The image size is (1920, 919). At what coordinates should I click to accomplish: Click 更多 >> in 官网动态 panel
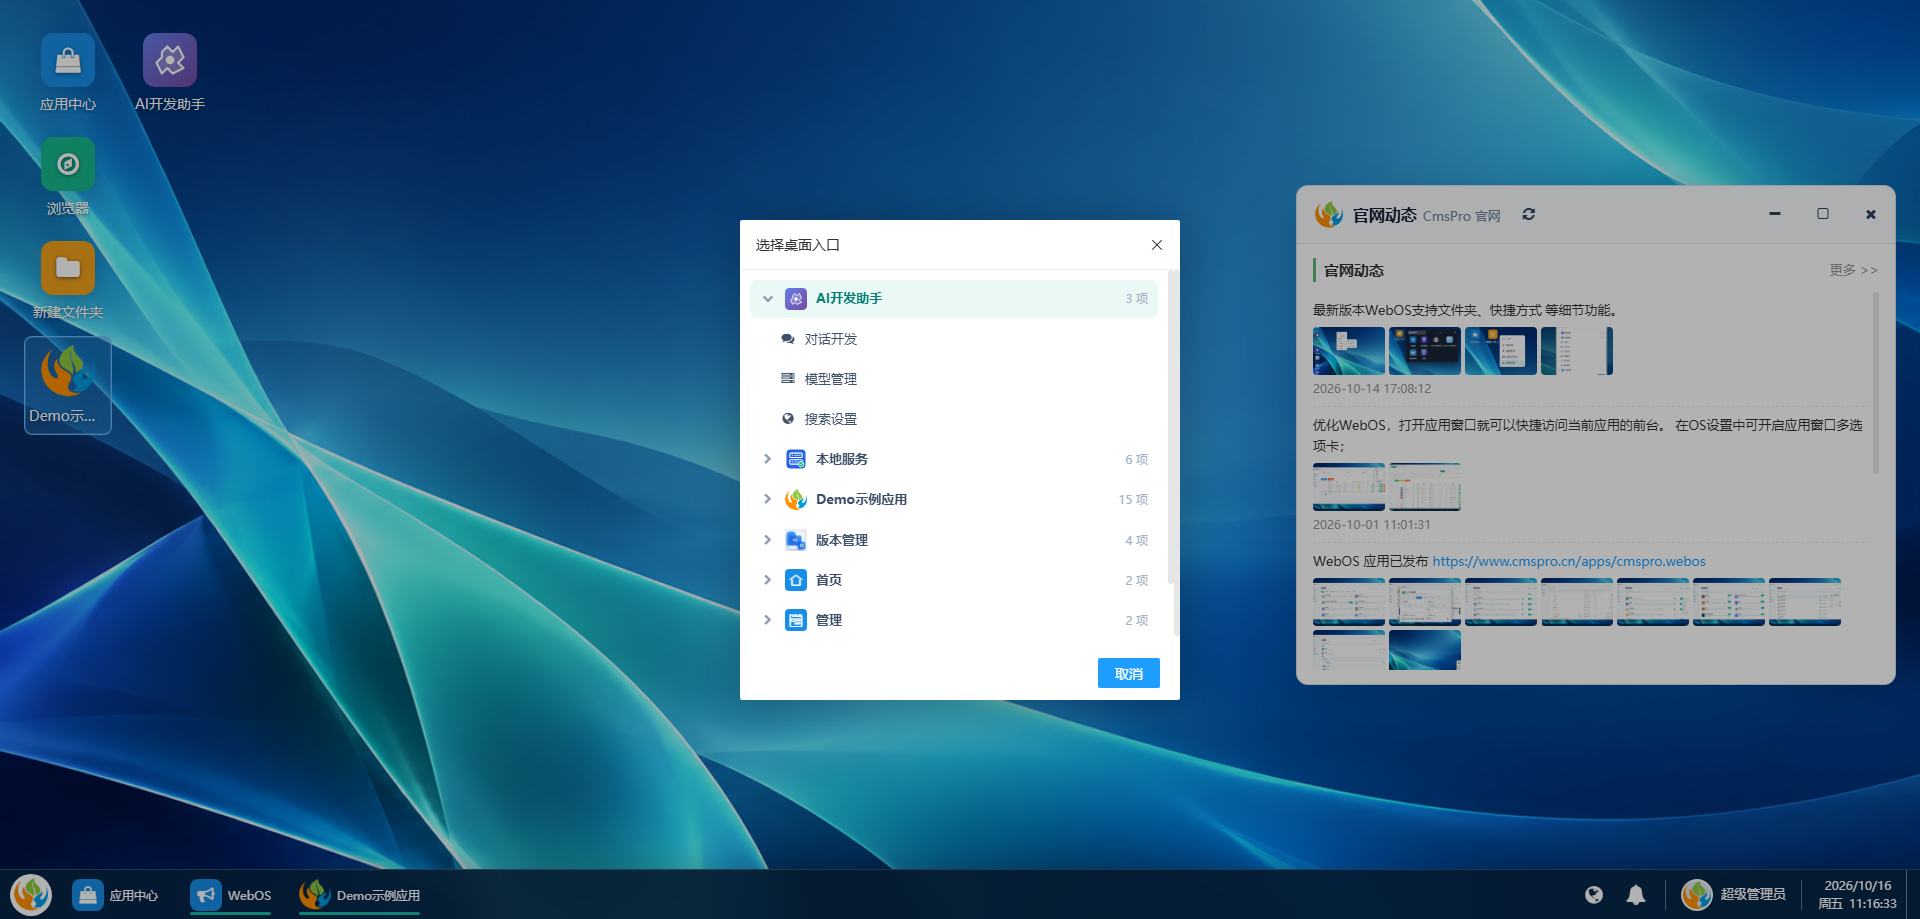click(1853, 270)
